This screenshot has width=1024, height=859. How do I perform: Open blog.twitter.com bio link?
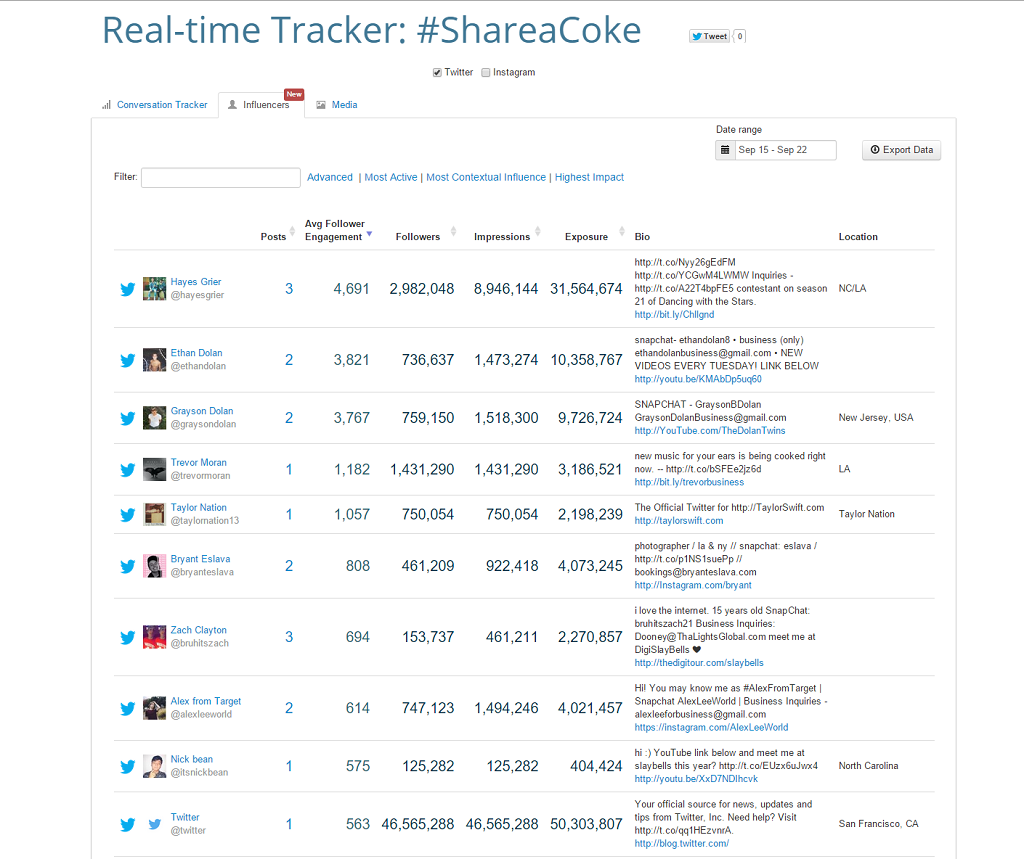point(682,845)
